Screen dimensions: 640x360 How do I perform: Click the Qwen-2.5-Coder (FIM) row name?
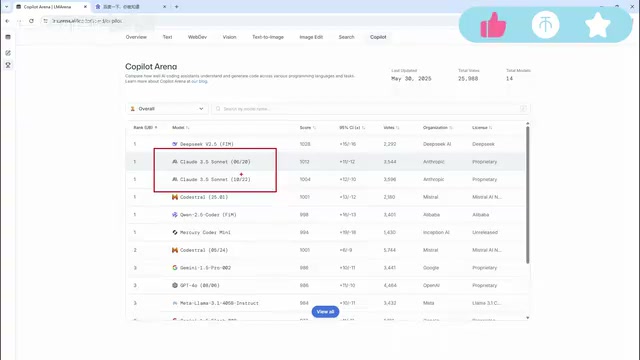(208, 215)
